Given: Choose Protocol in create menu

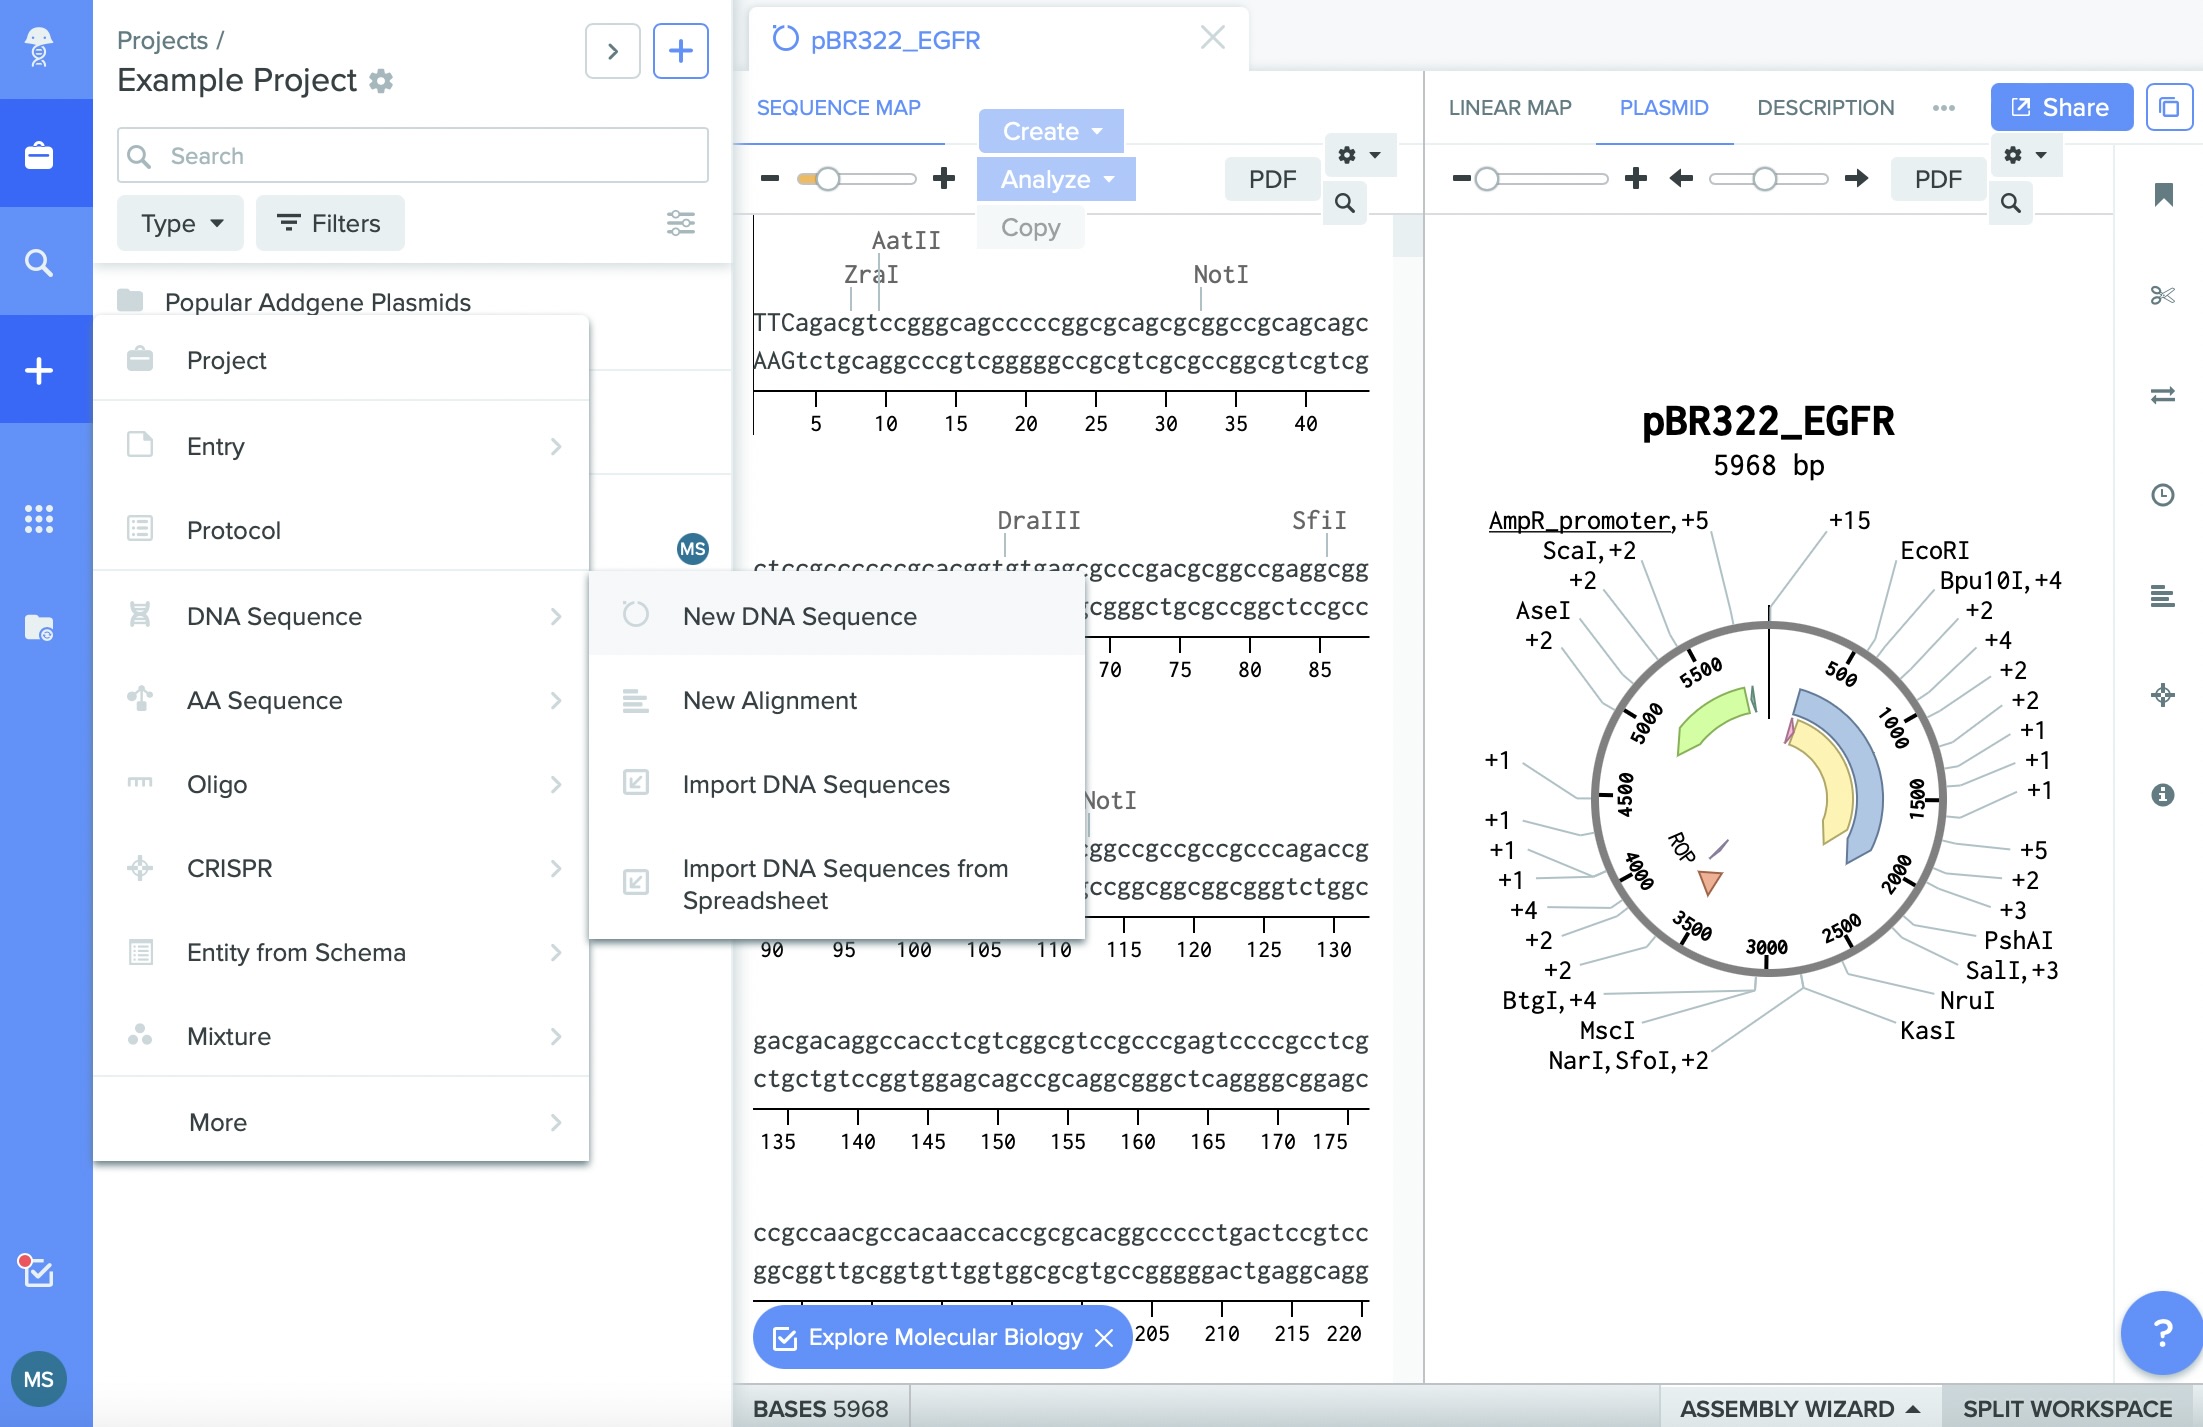Looking at the screenshot, I should click(341, 530).
